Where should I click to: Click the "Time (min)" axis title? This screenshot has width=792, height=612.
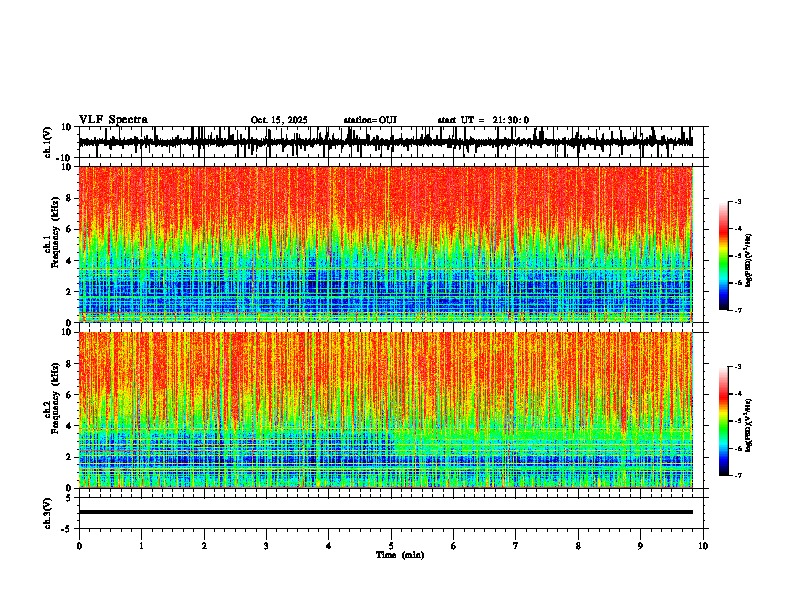[x=400, y=555]
